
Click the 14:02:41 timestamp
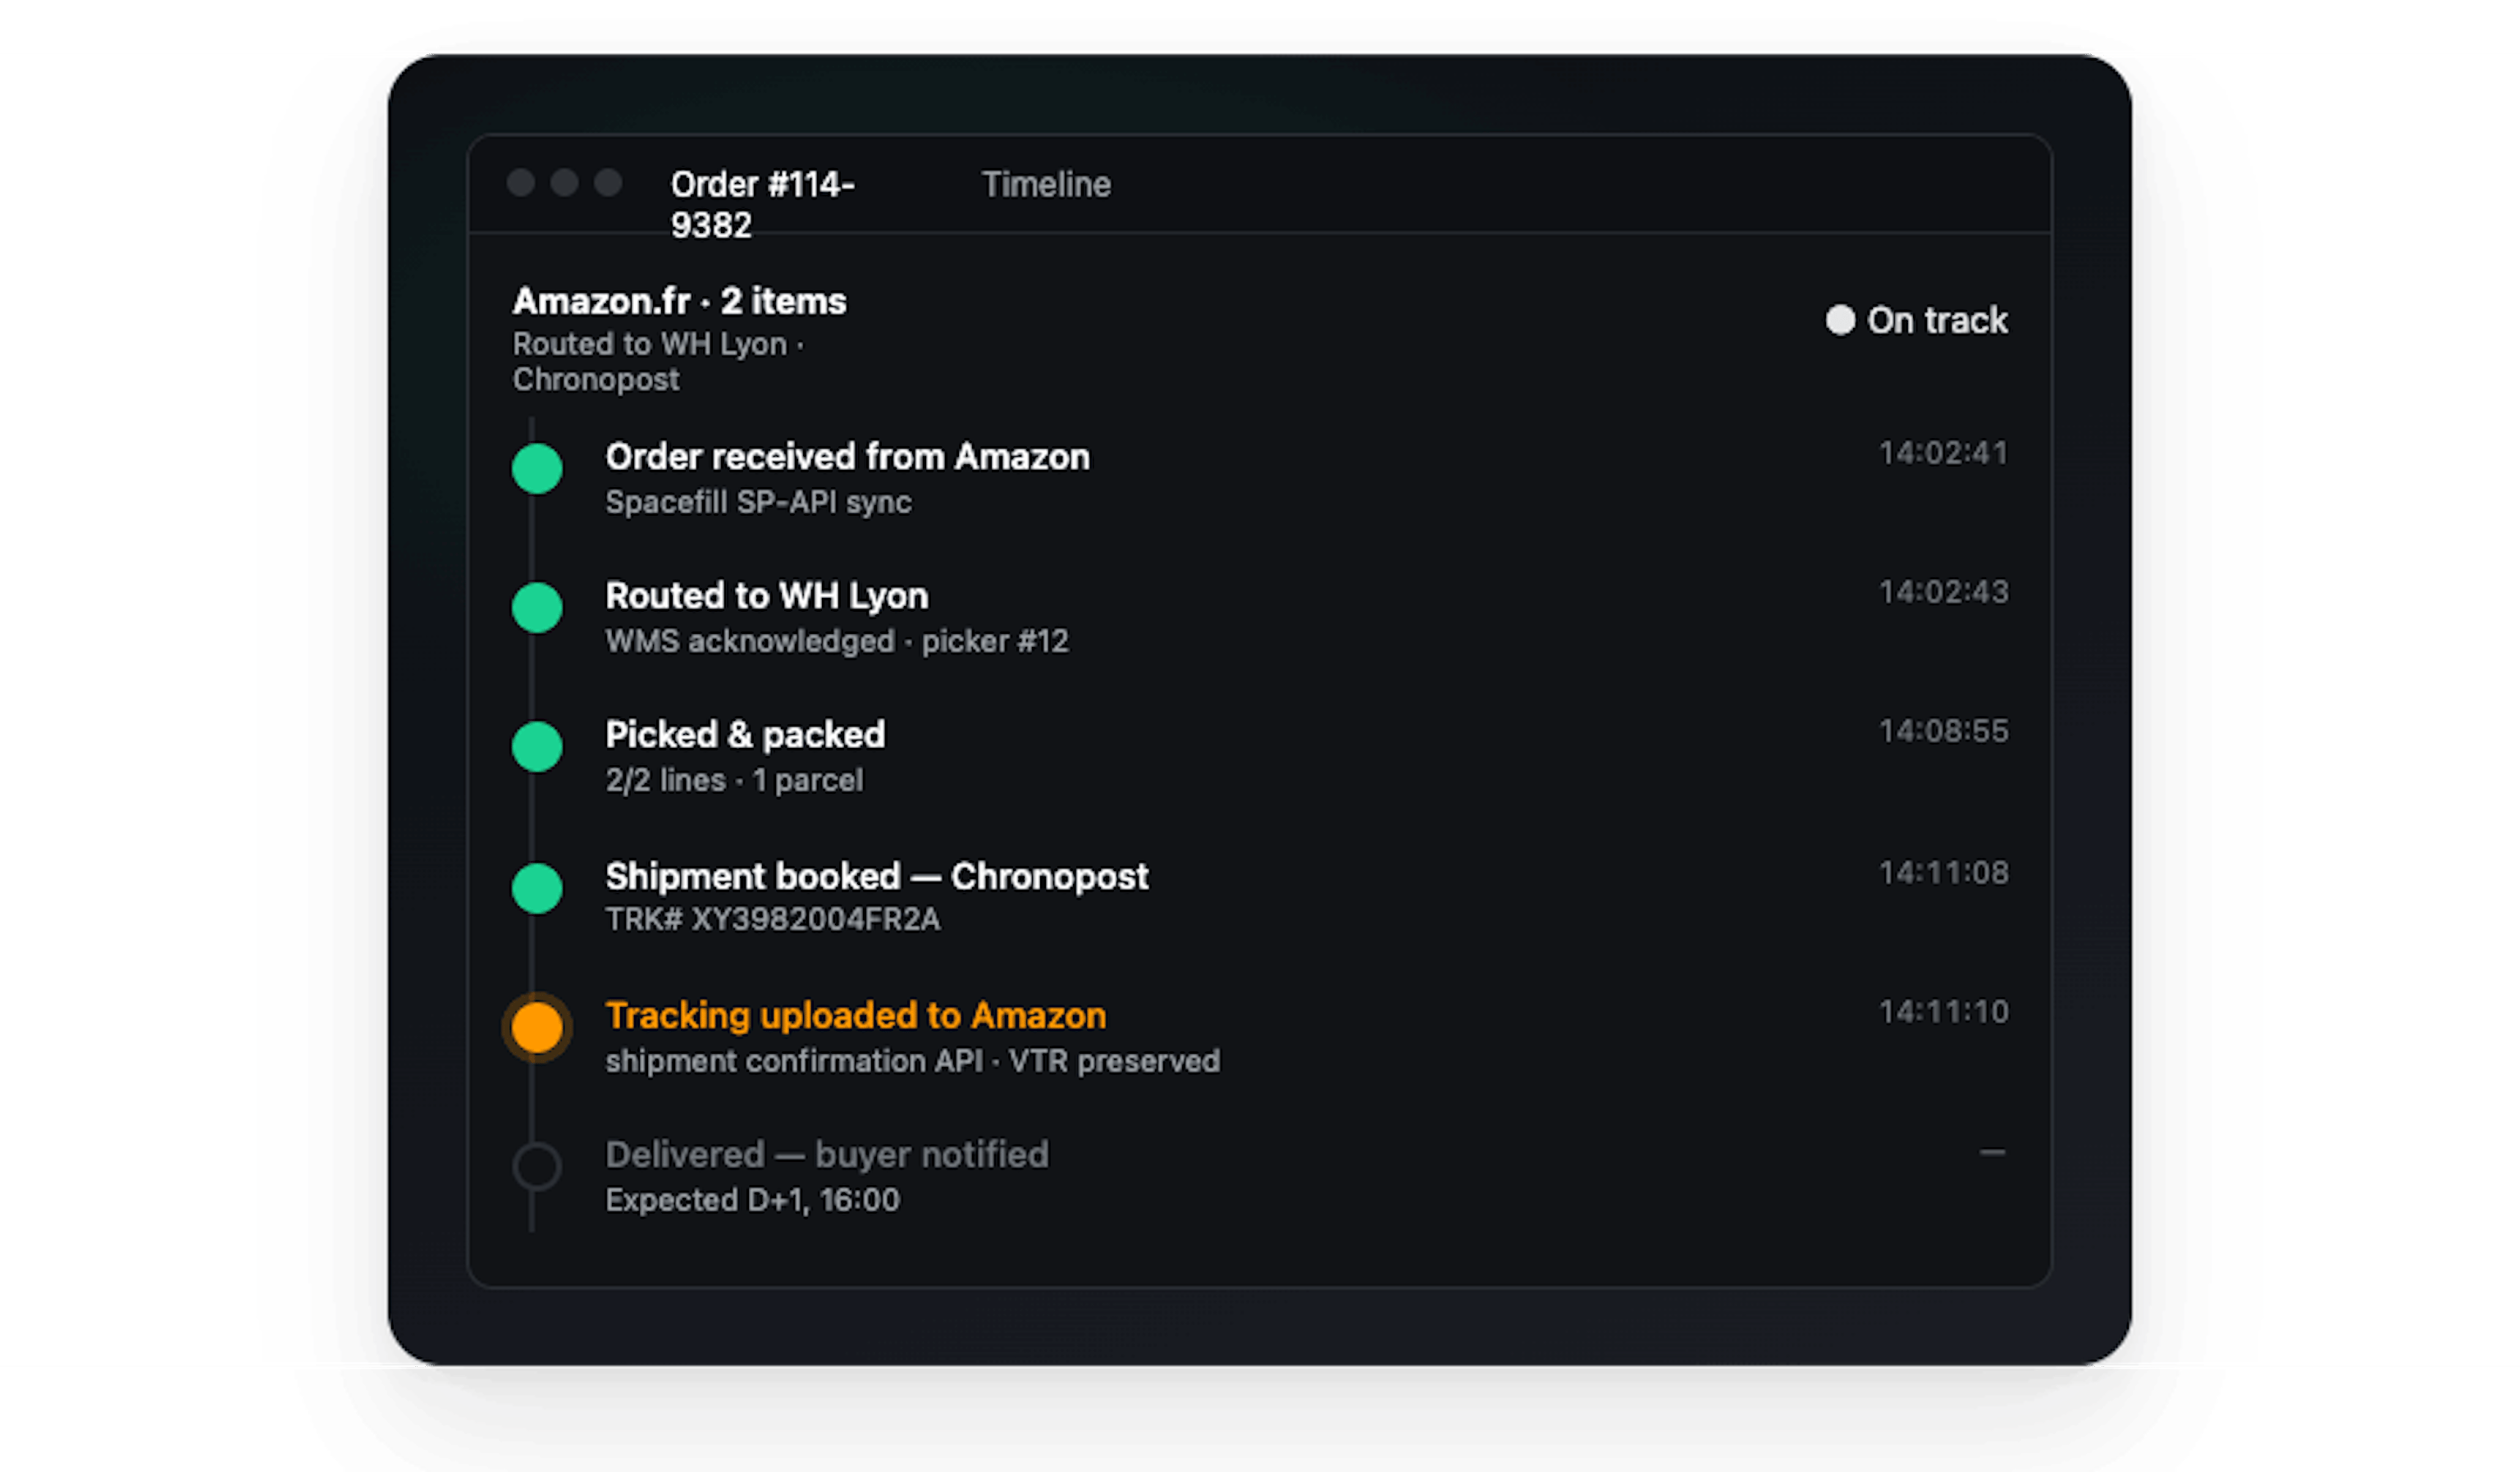pyautogui.click(x=1943, y=453)
